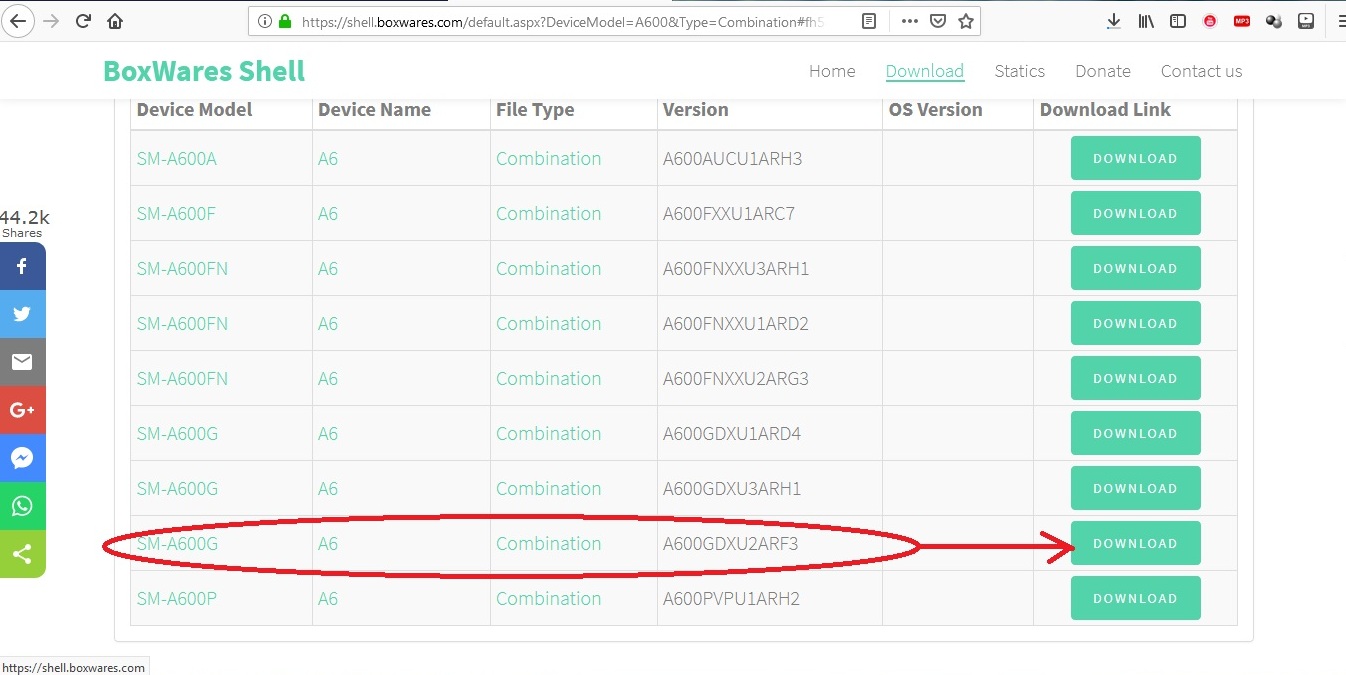This screenshot has width=1346, height=675.
Task: Download the A600PVPU1ARH2 file
Action: (x=1135, y=598)
